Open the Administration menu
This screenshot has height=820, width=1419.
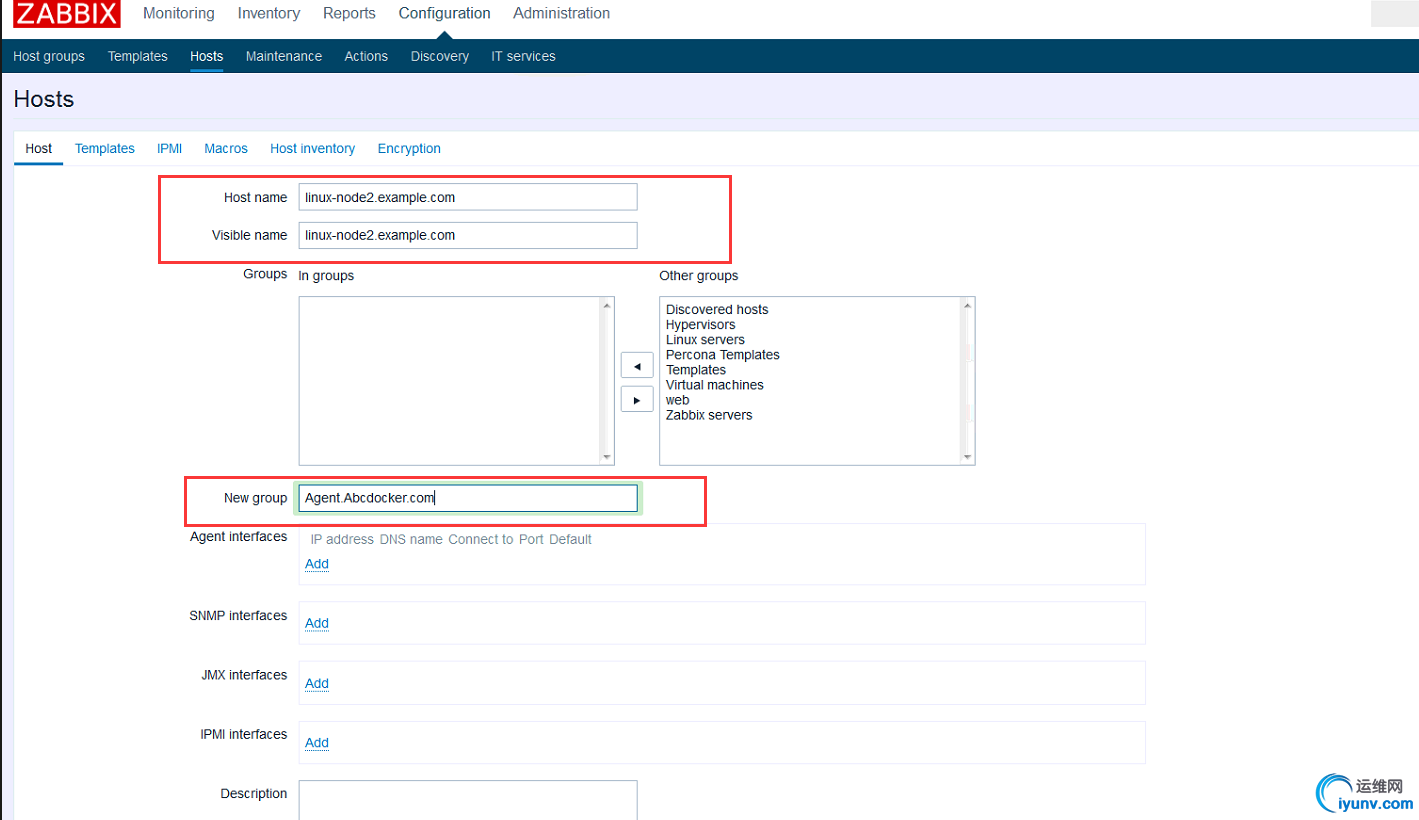click(x=562, y=13)
